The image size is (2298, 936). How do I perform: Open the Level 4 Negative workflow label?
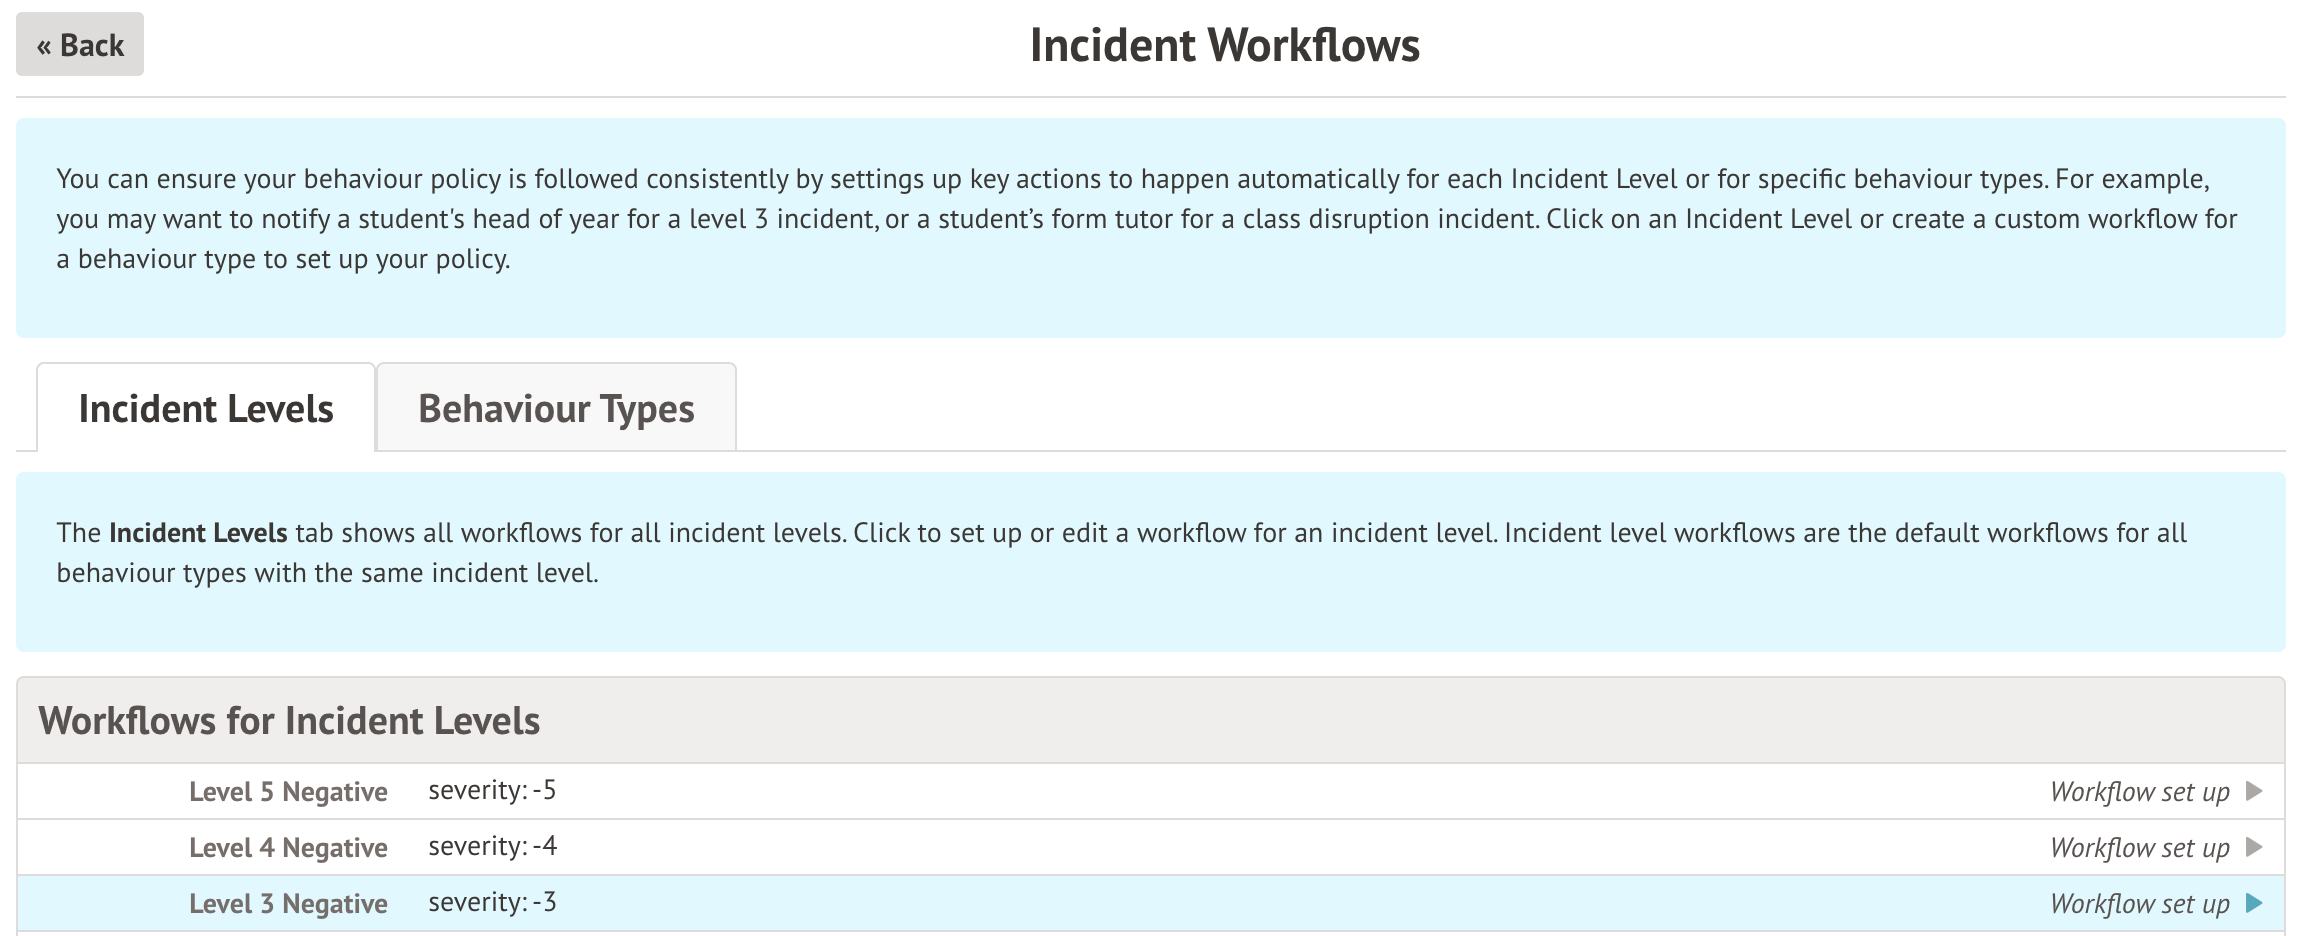tap(288, 848)
